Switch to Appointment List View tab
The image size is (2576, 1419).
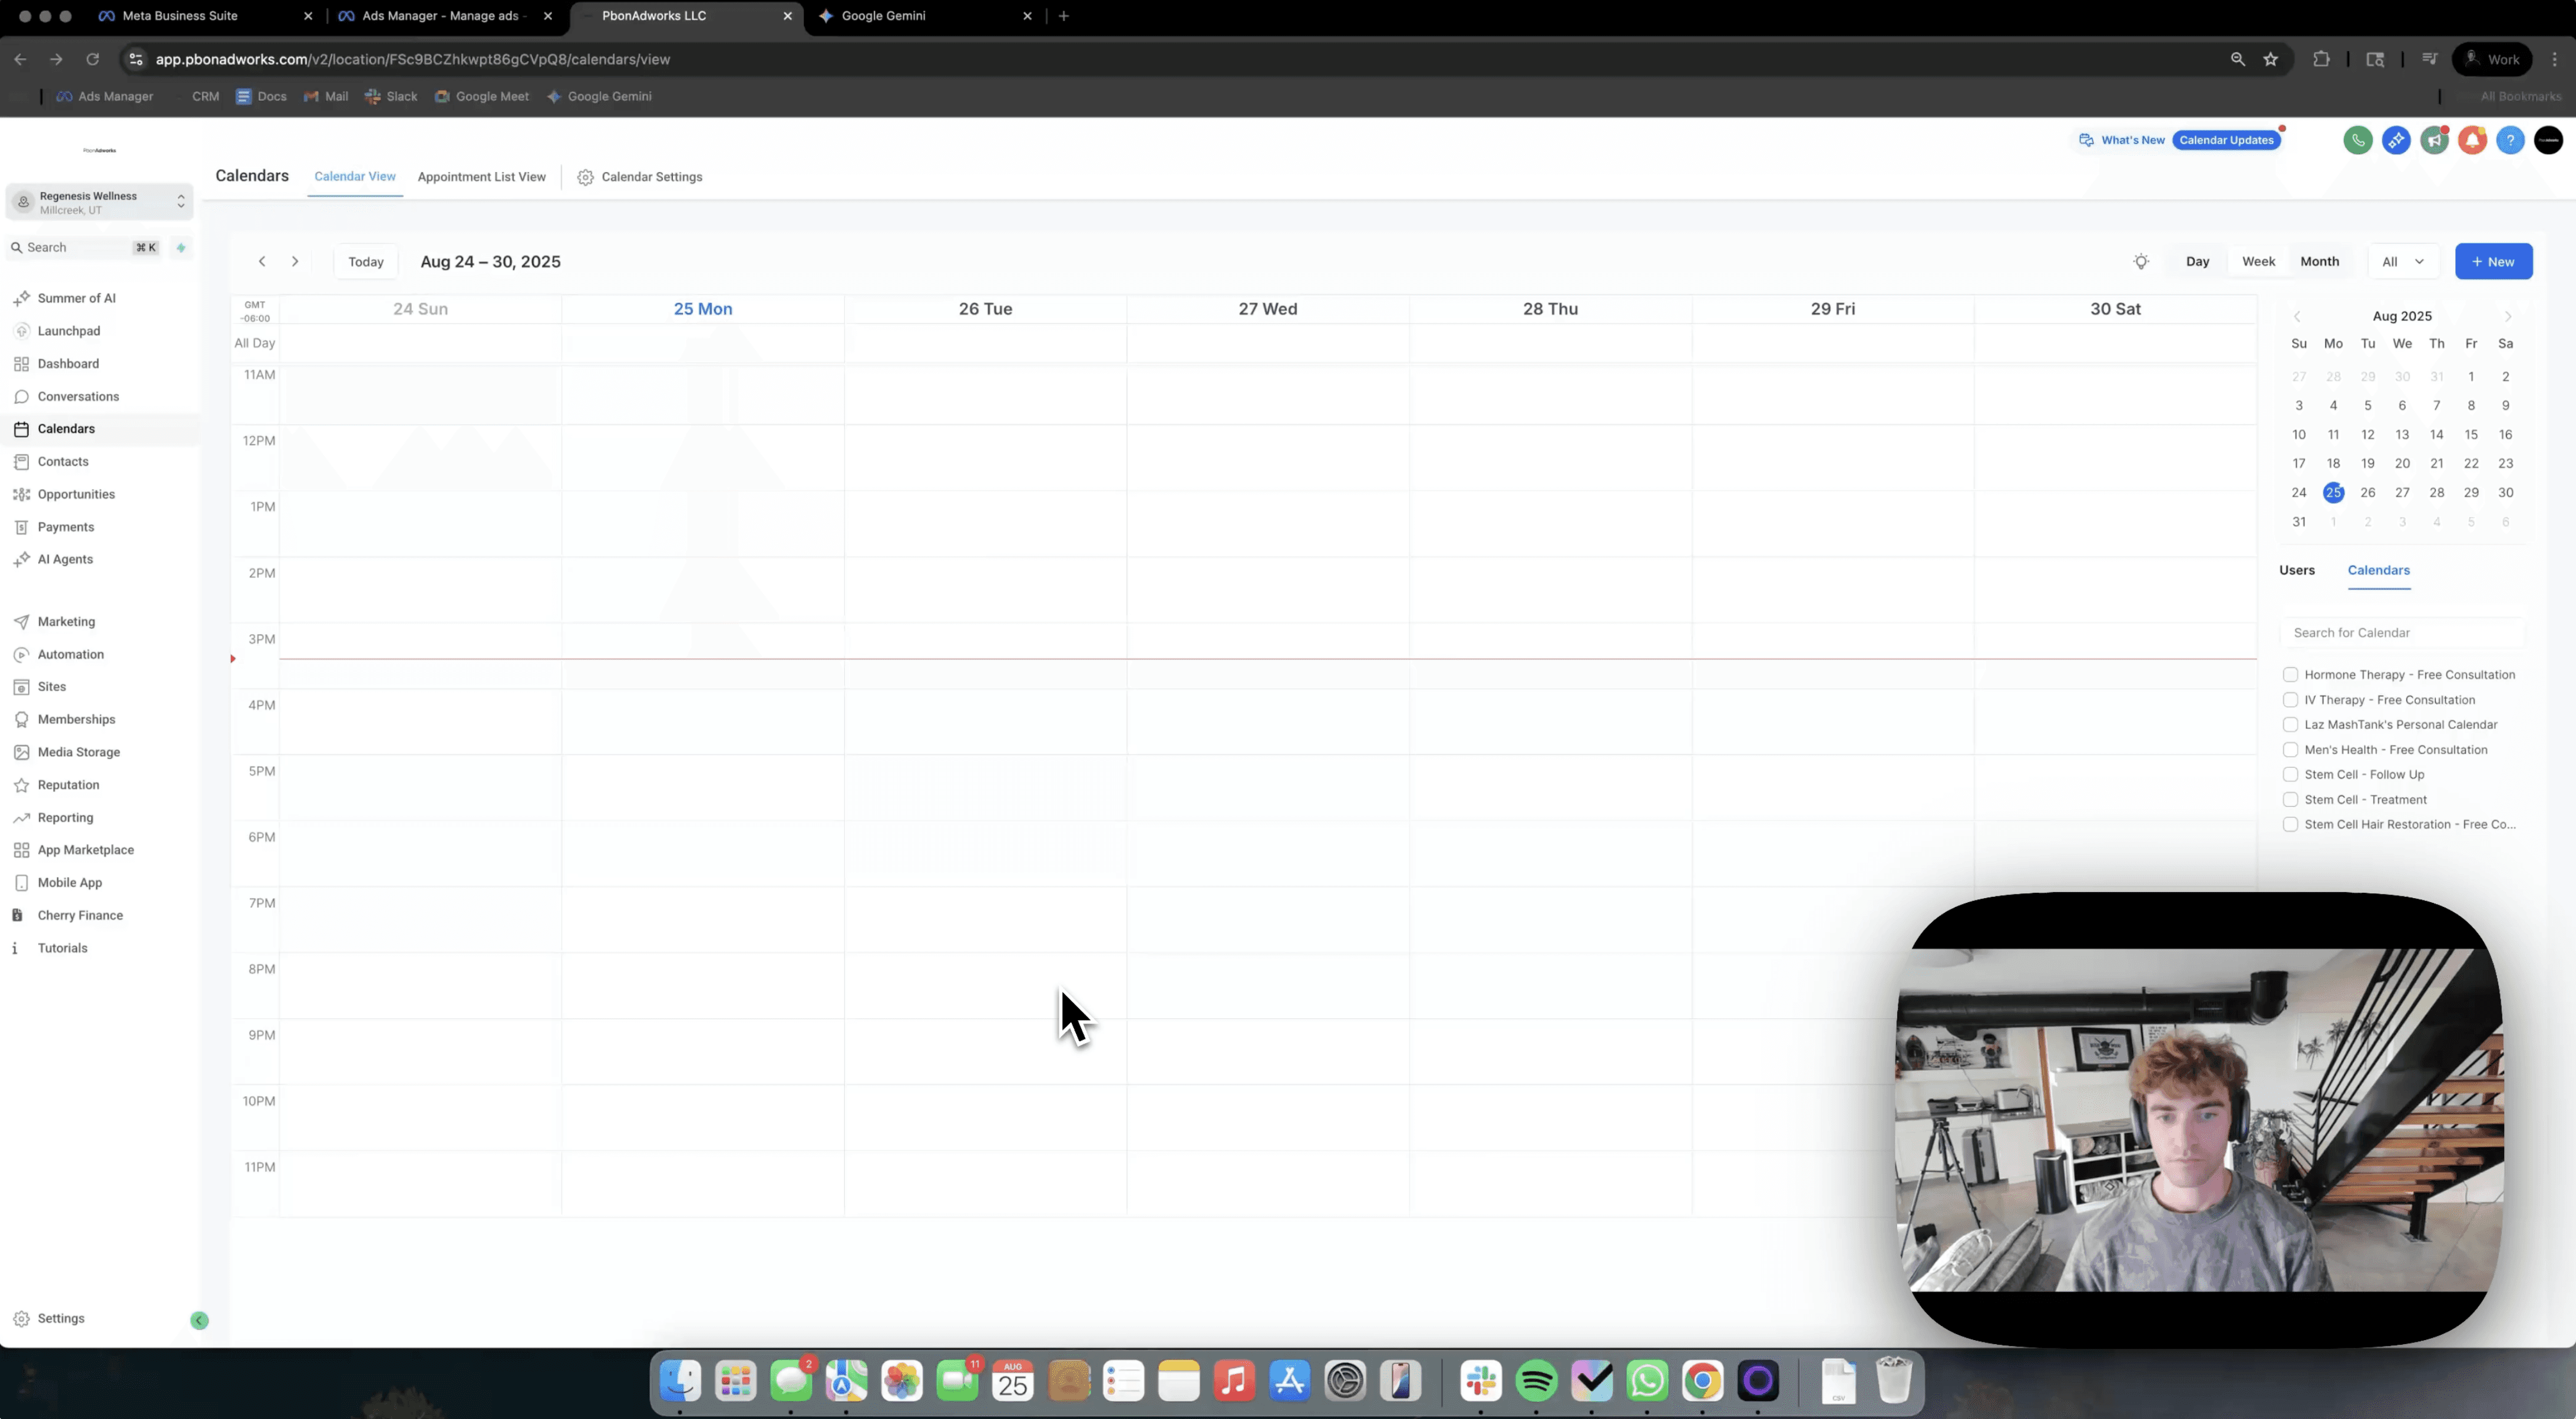pos(481,177)
